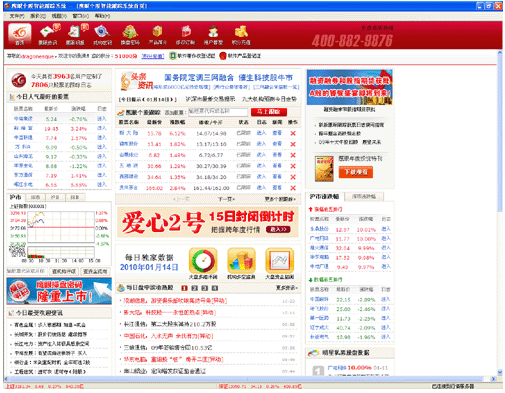Click the stock code input beside 添加股票

click(x=218, y=112)
